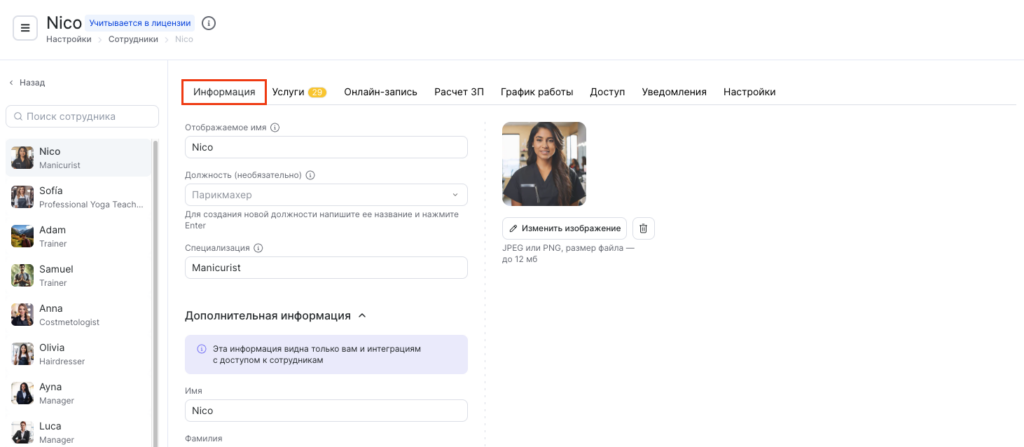
Task: Click the trash icon to delete image
Action: 643,228
